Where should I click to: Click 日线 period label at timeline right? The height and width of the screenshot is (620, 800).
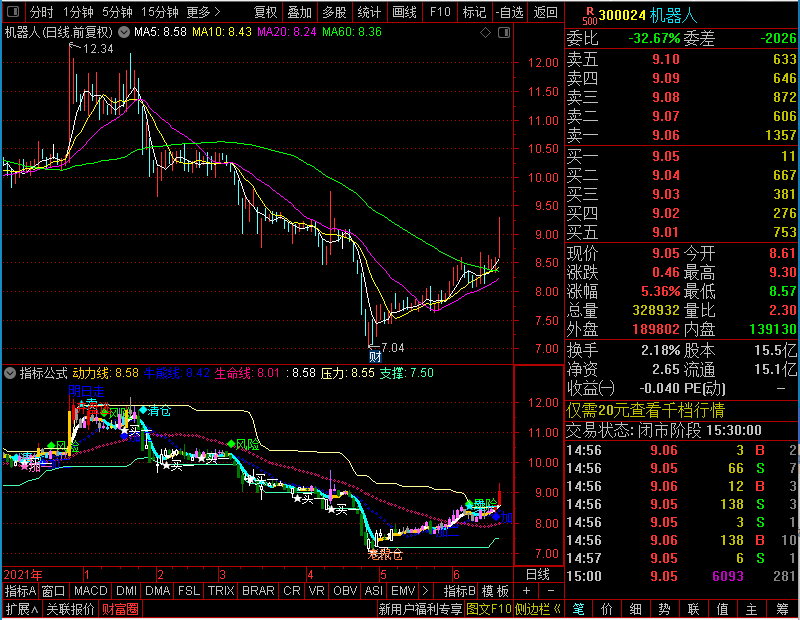pos(538,575)
